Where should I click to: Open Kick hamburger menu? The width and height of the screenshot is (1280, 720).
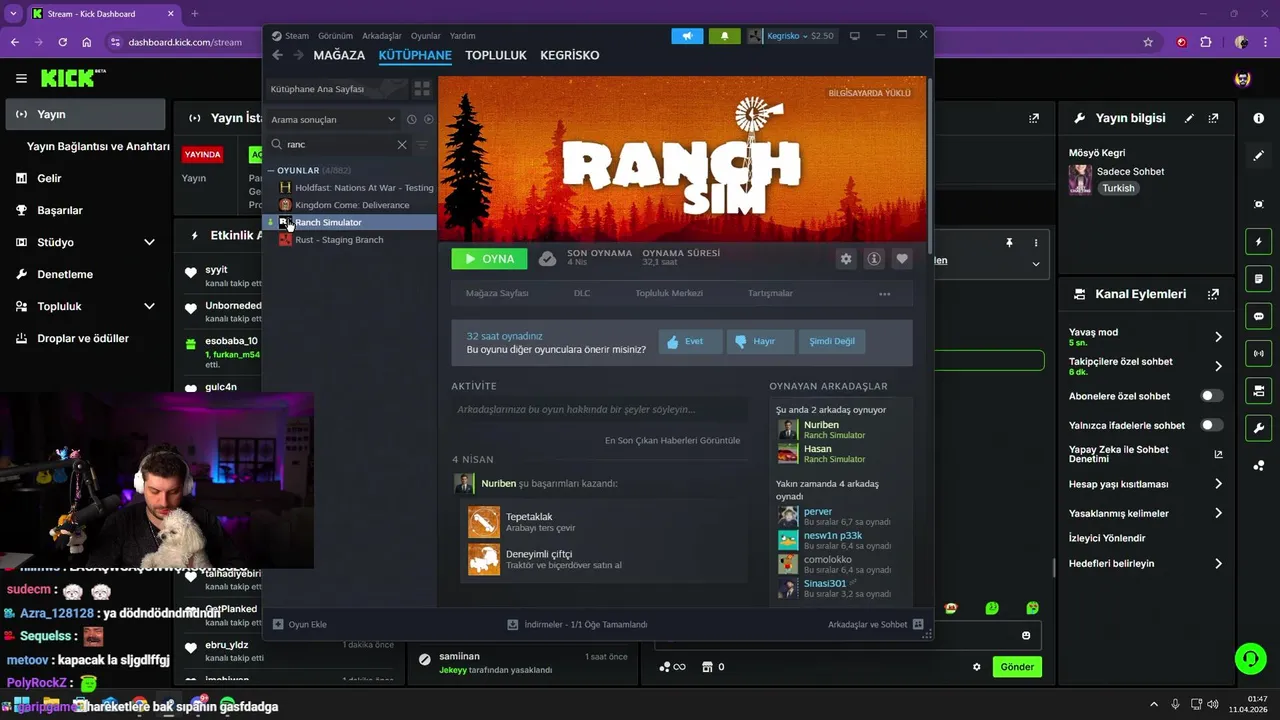[21, 78]
